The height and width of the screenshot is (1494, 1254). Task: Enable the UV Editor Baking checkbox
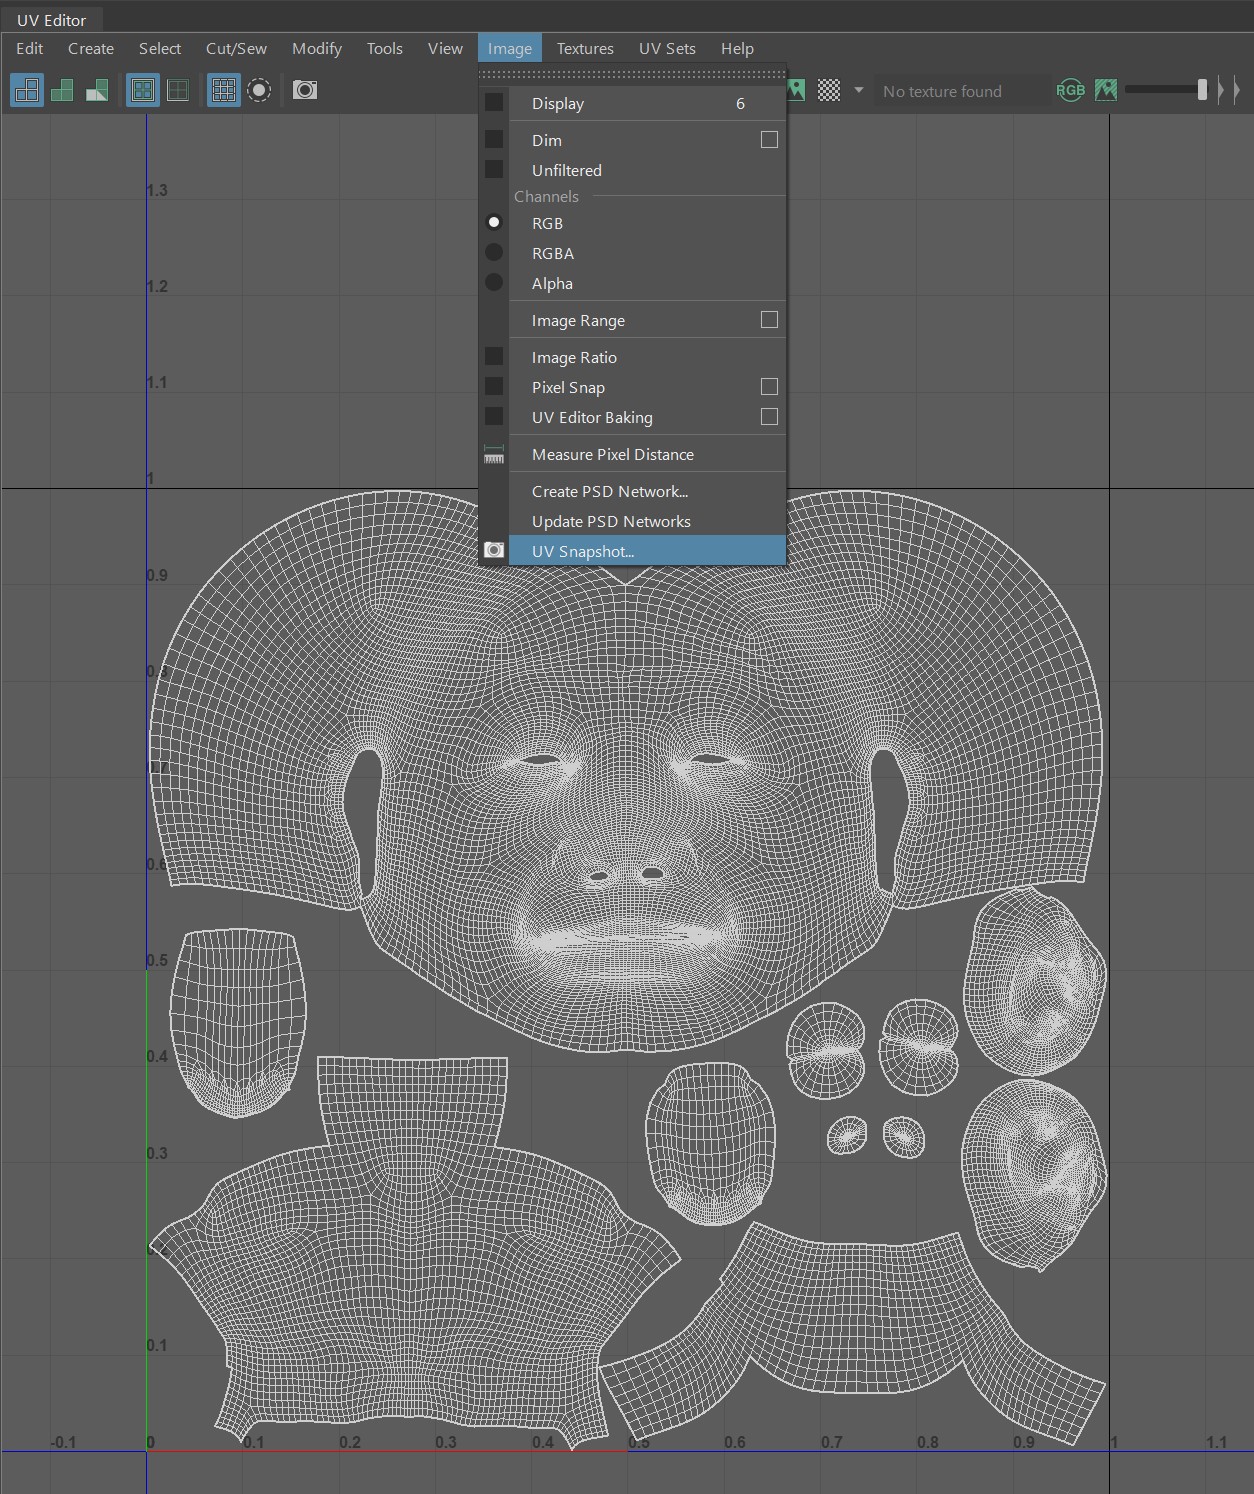769,417
